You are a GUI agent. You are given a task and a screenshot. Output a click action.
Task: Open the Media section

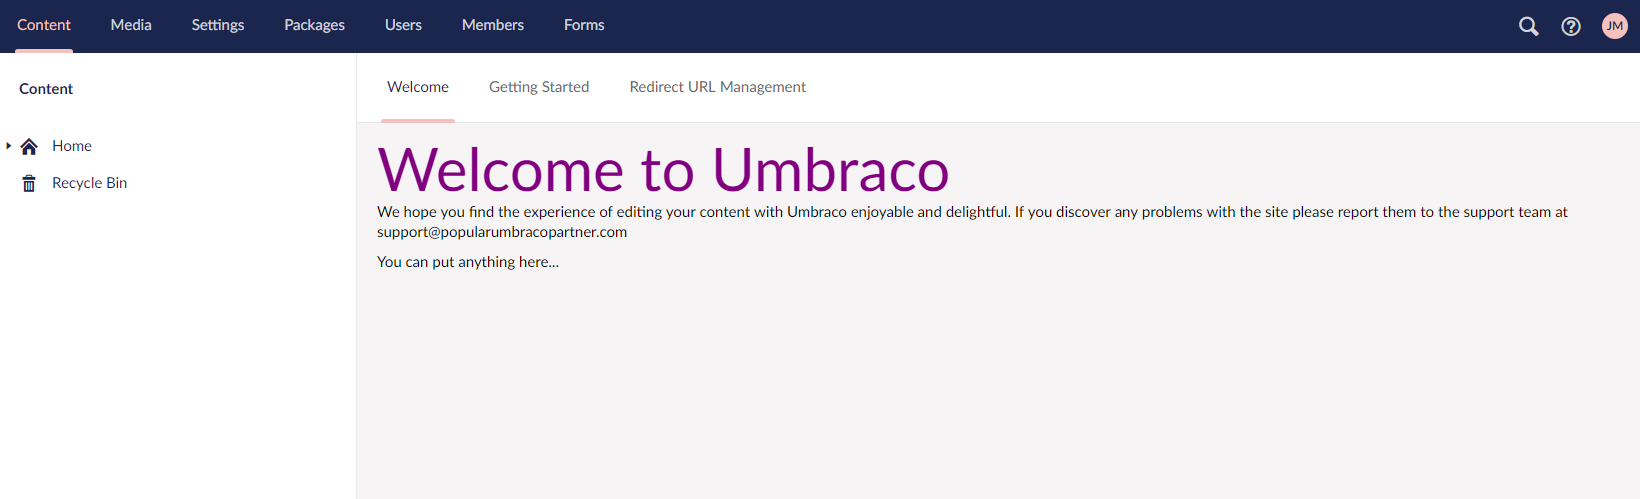pyautogui.click(x=131, y=25)
